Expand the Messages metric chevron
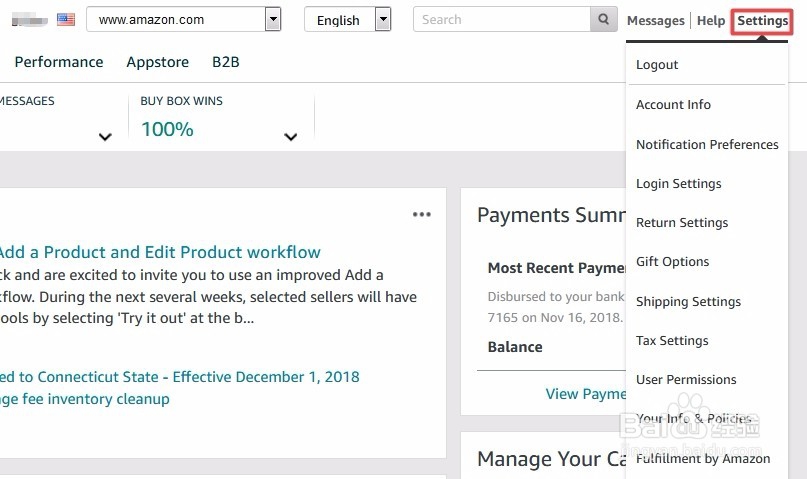 (x=105, y=137)
